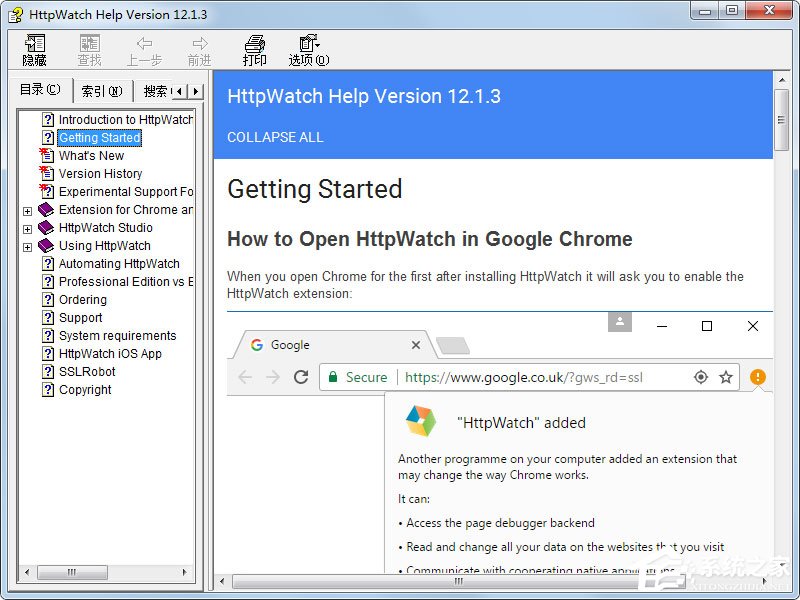The width and height of the screenshot is (800, 600).
Task: Click the question icon beside HttpWatch iOS App
Action: 47,353
